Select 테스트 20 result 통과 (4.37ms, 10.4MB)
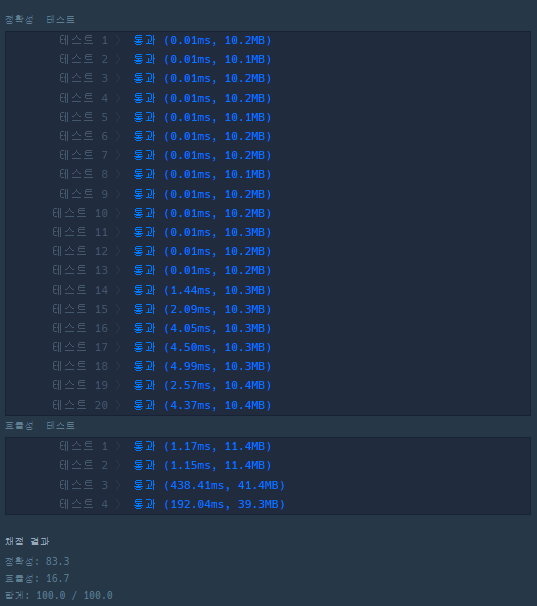 tap(203, 405)
